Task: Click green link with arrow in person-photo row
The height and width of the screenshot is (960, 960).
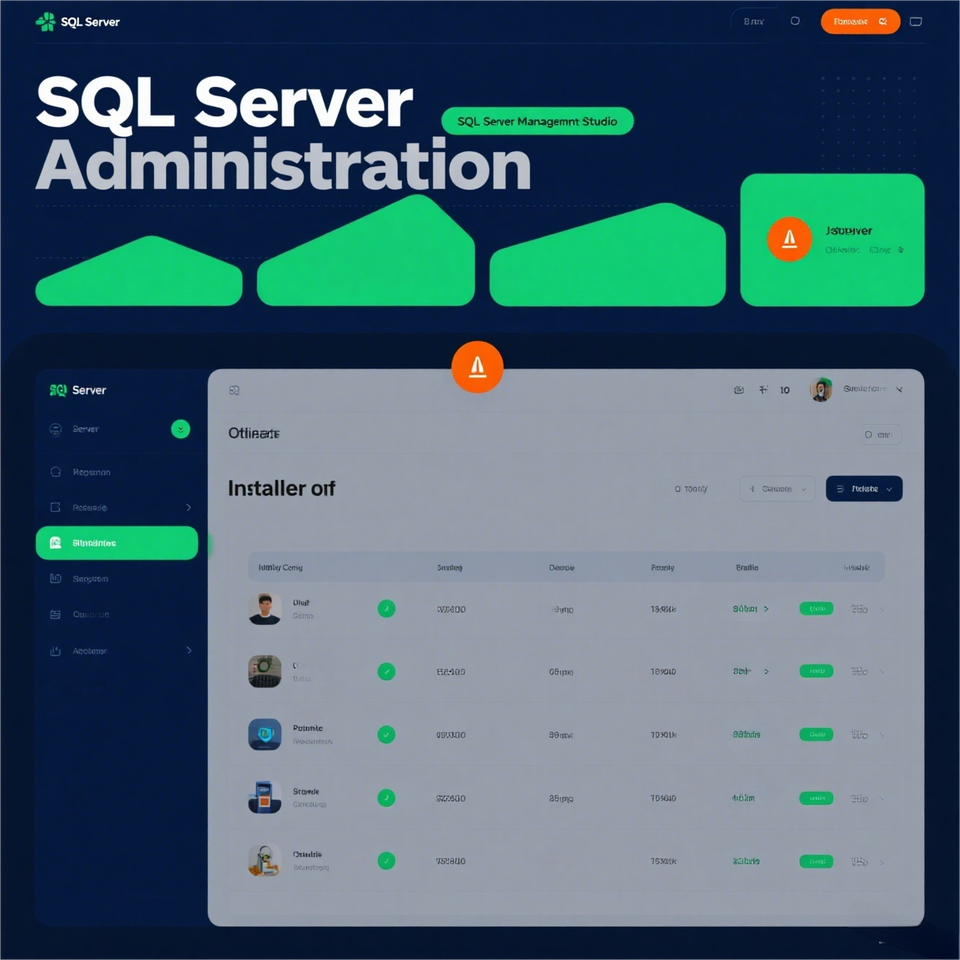Action: 751,609
